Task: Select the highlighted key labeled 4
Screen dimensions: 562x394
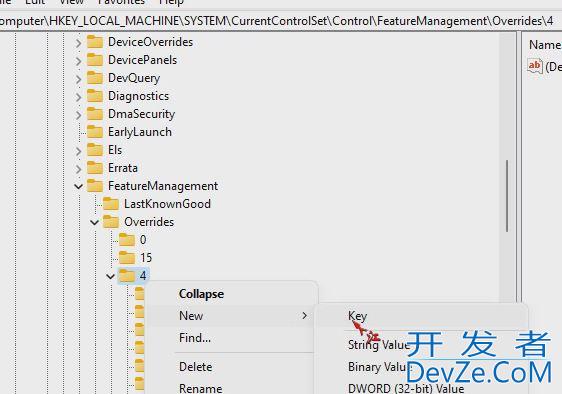Action: 143,276
